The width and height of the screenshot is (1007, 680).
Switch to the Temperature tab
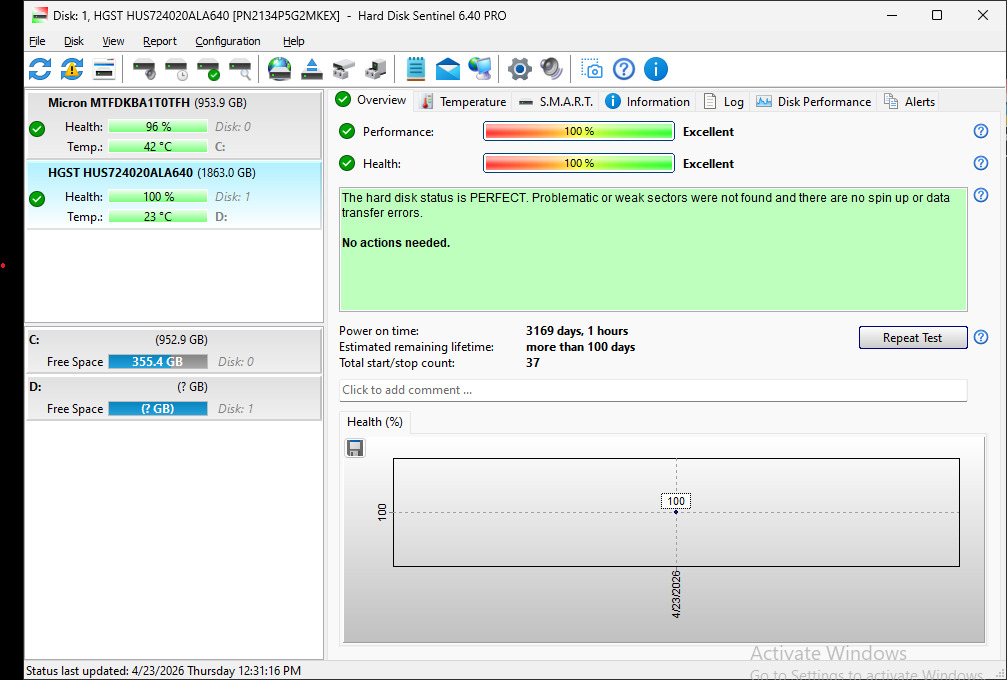(462, 101)
